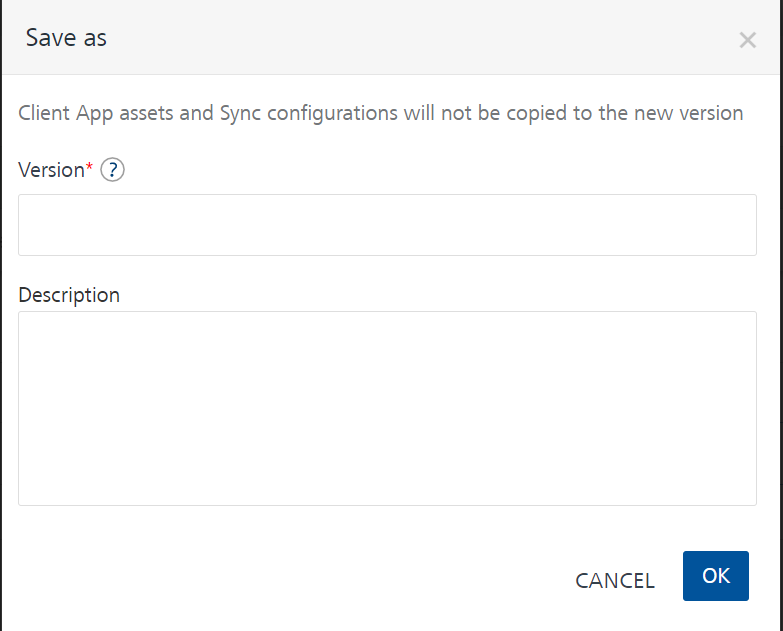Close the Save as dialog
Viewport: 783px width, 631px height.
pyautogui.click(x=747, y=40)
